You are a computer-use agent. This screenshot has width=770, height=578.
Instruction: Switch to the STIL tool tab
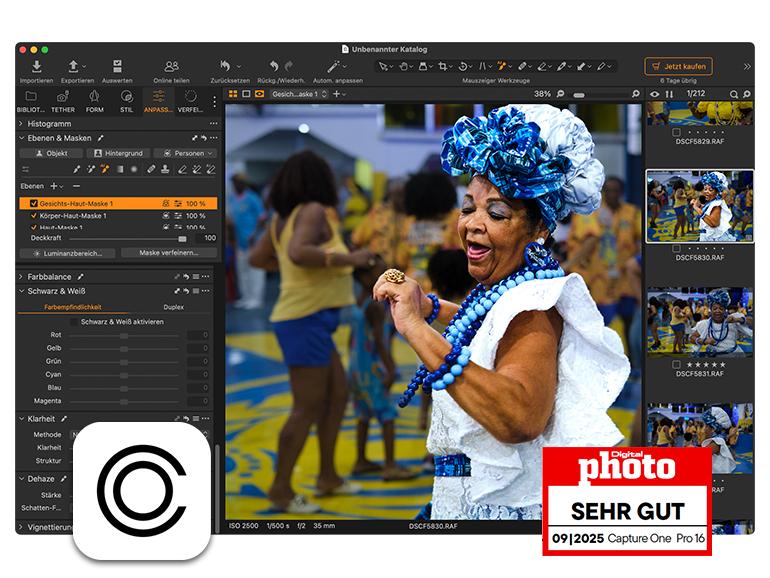127,102
